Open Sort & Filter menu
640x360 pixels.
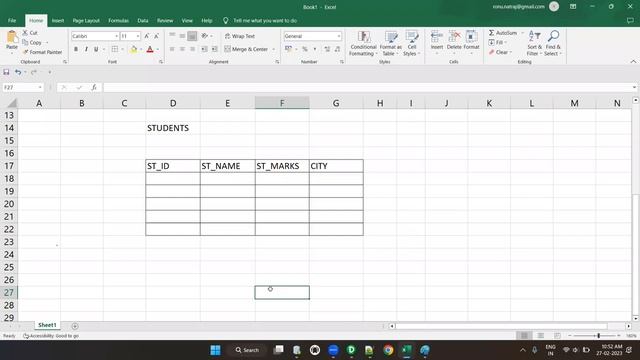534,43
